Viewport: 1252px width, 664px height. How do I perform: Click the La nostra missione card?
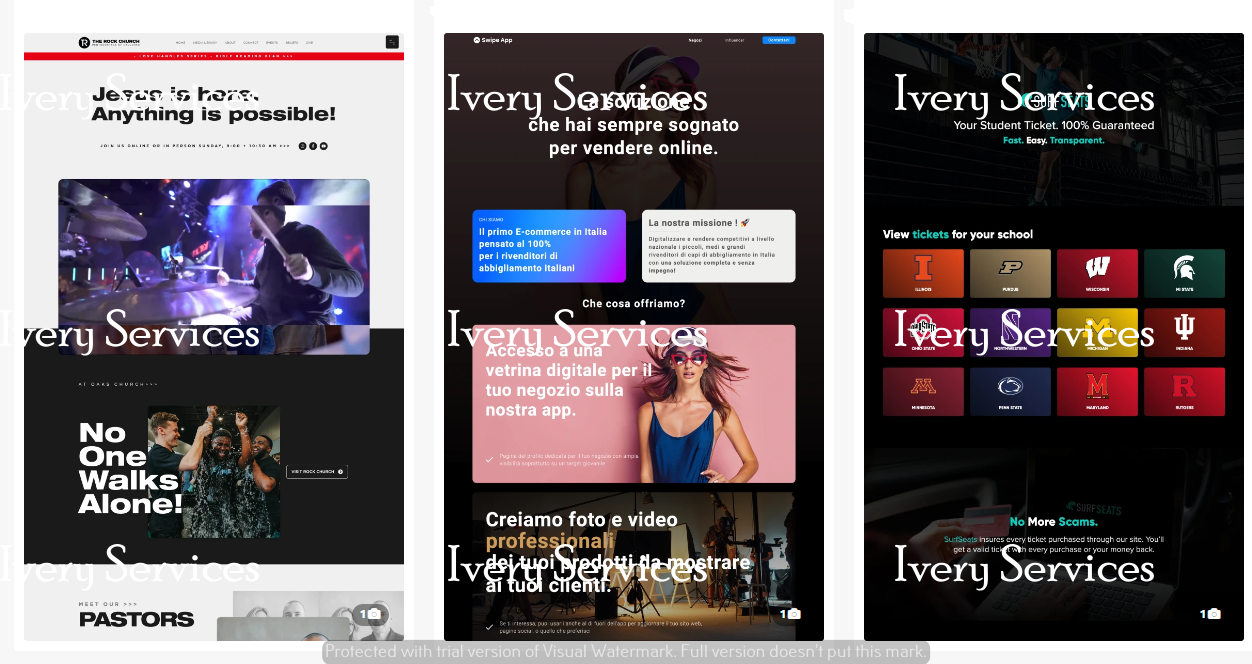click(x=718, y=246)
